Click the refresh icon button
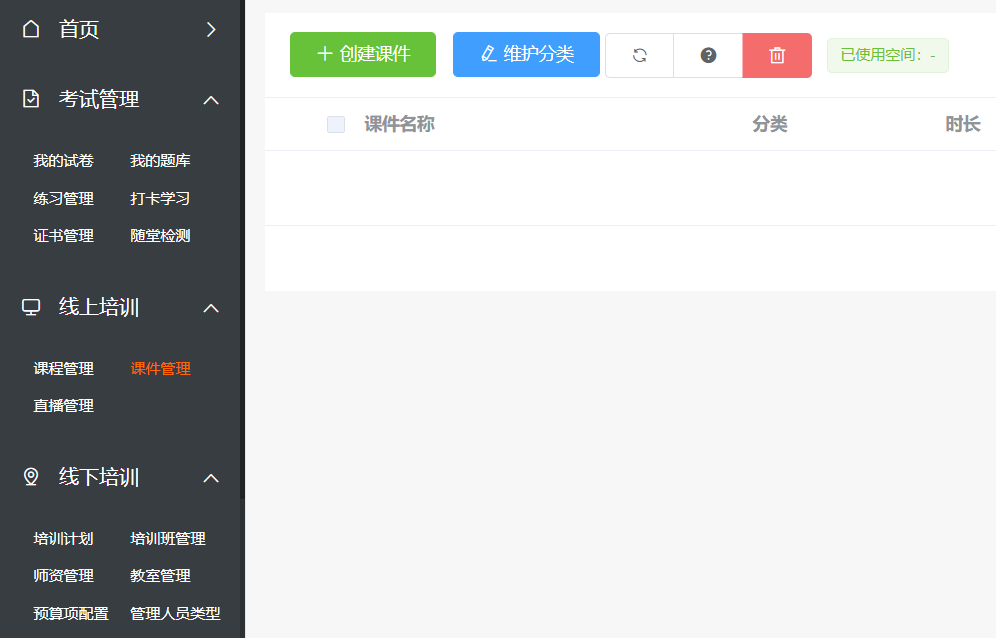The width and height of the screenshot is (996, 638). coord(640,55)
